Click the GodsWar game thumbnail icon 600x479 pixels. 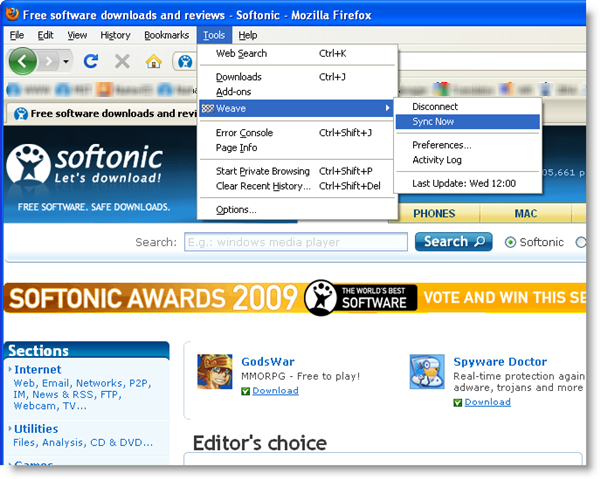(x=215, y=371)
